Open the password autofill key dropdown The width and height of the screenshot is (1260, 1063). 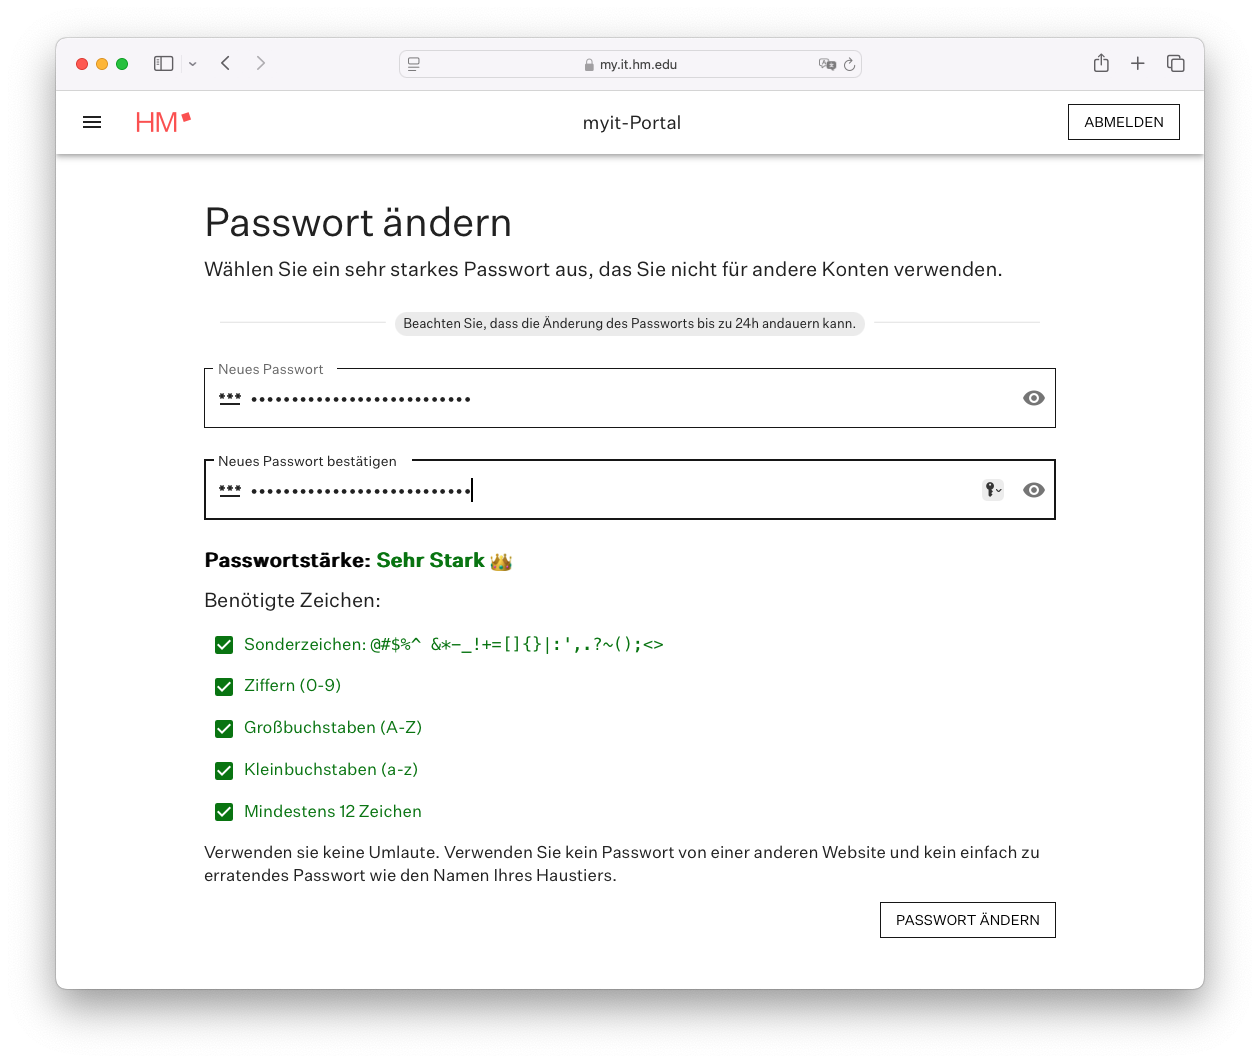tap(992, 490)
